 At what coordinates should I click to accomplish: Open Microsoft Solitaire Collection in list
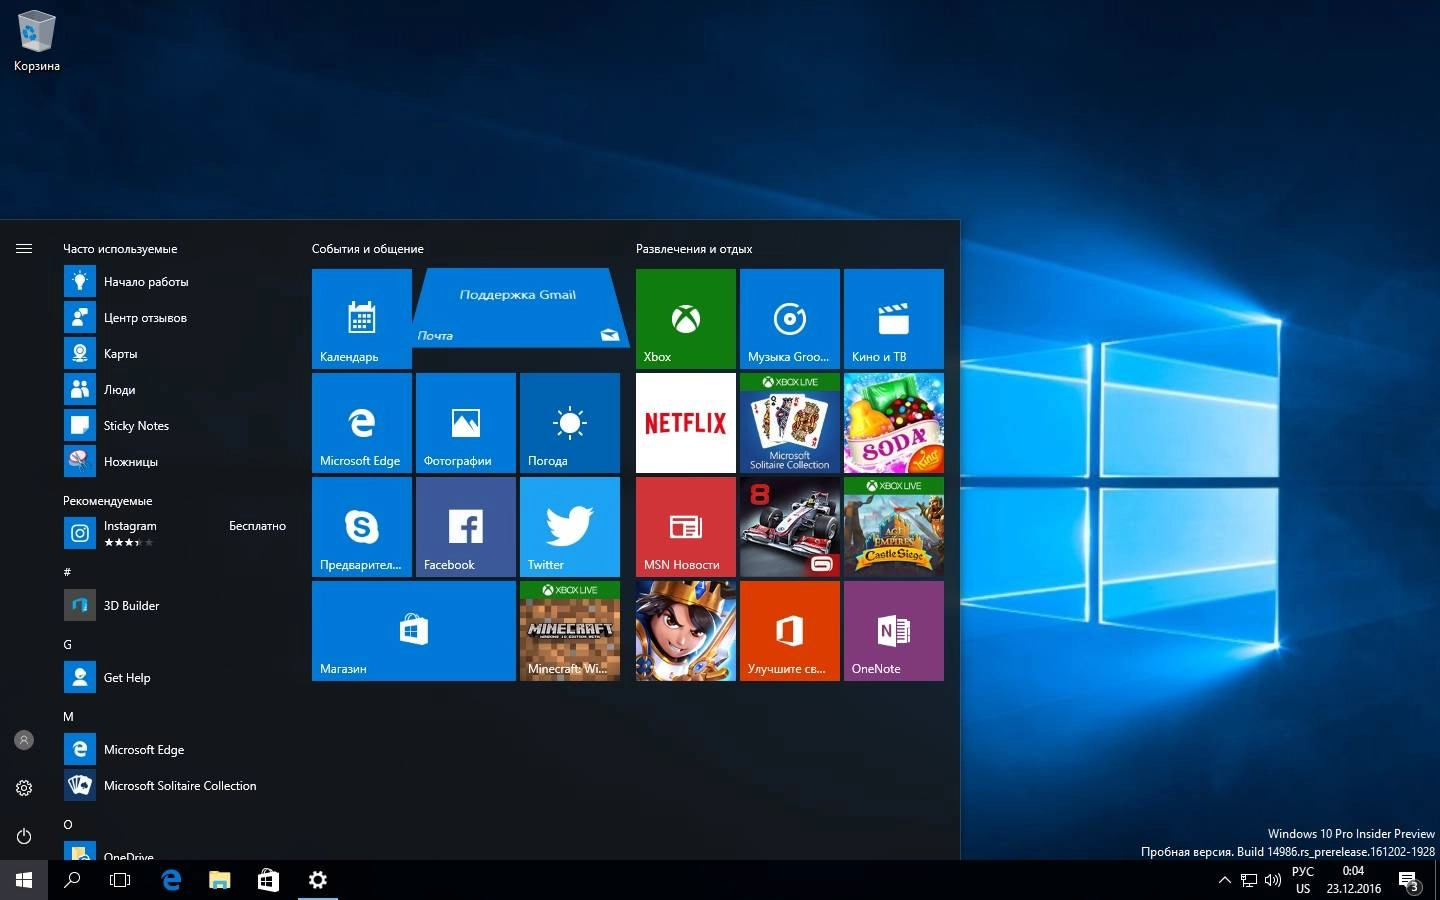[176, 786]
